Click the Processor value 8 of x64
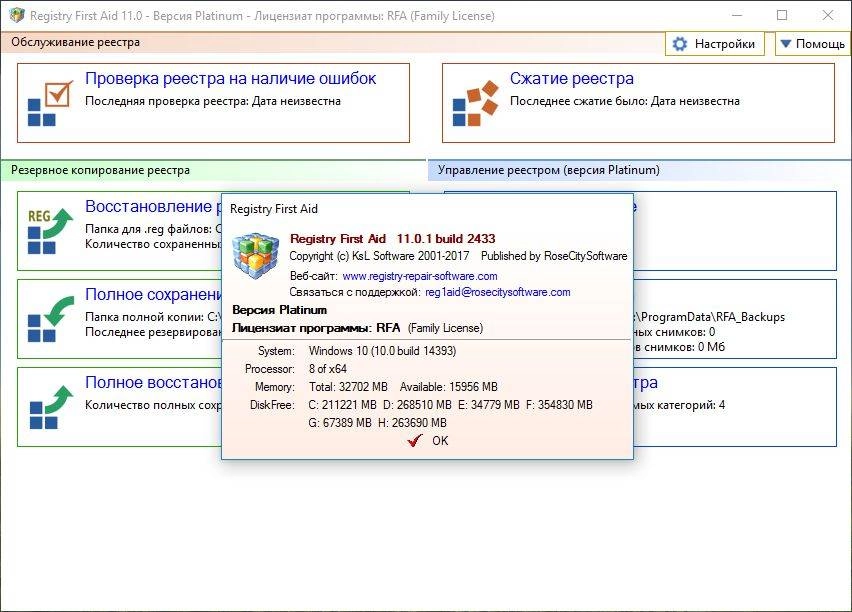Image resolution: width=852 pixels, height=612 pixels. click(328, 369)
